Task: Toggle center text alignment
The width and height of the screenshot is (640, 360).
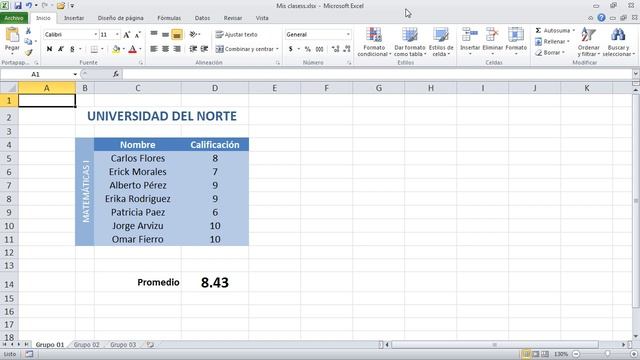Action: 165,49
